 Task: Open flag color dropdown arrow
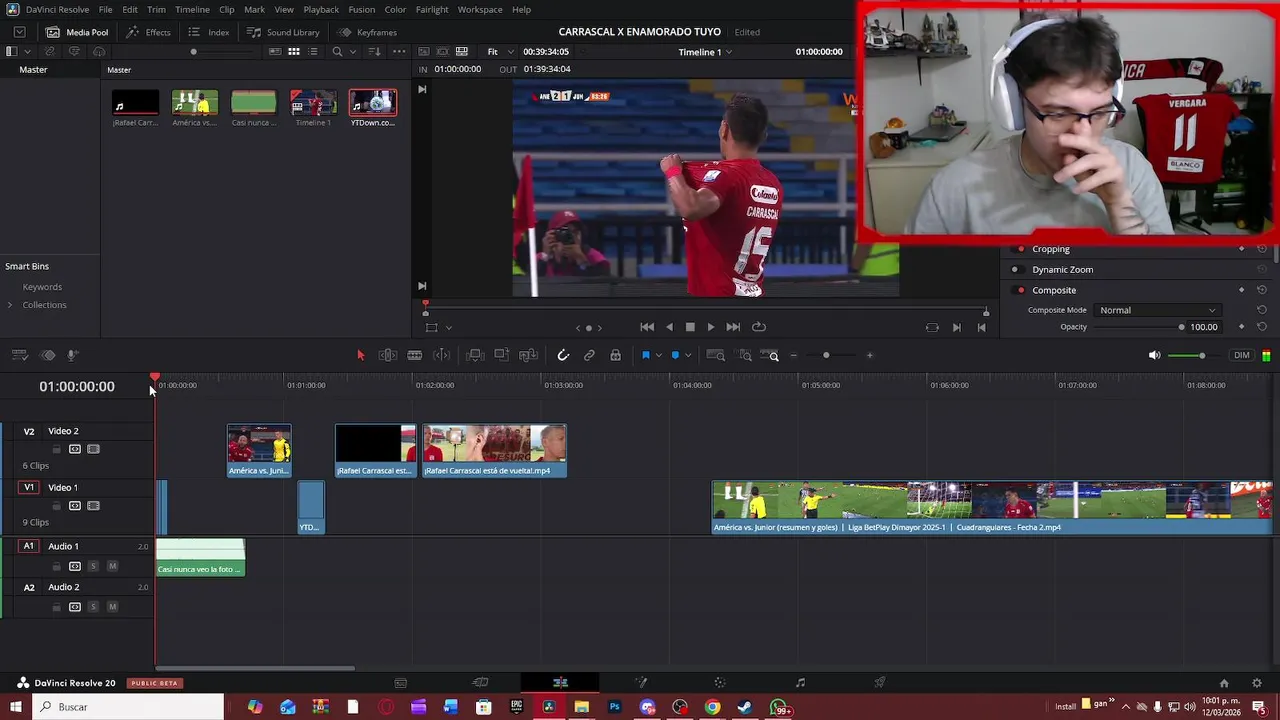[x=658, y=355]
